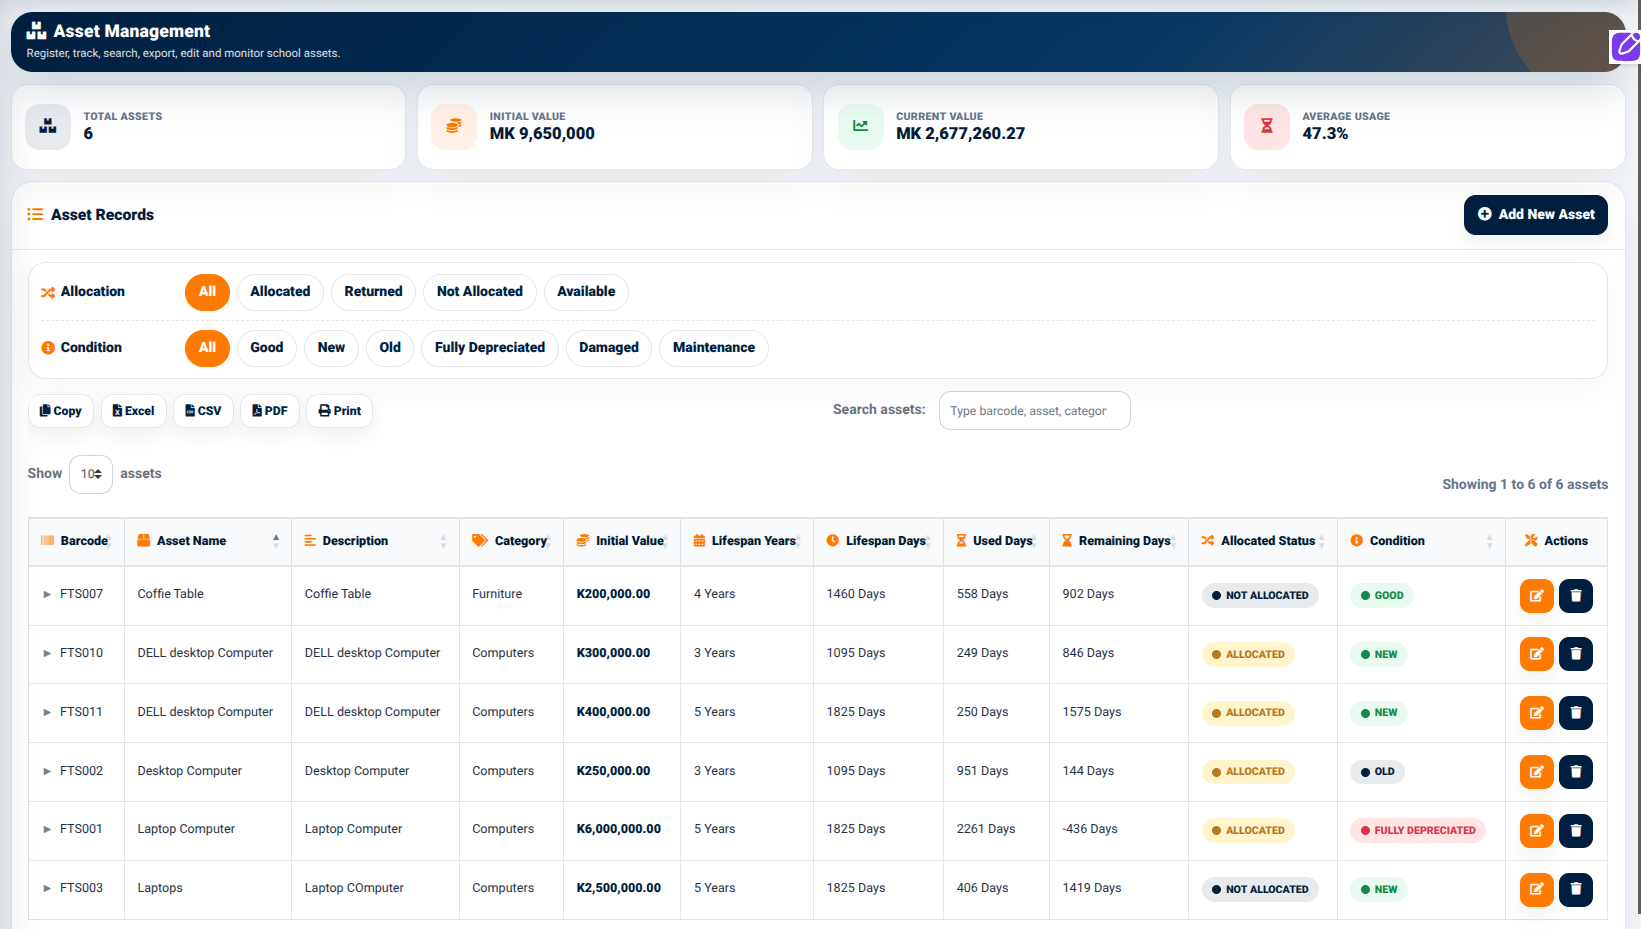This screenshot has height=929, width=1641.
Task: Export the table as CSV
Action: click(204, 411)
